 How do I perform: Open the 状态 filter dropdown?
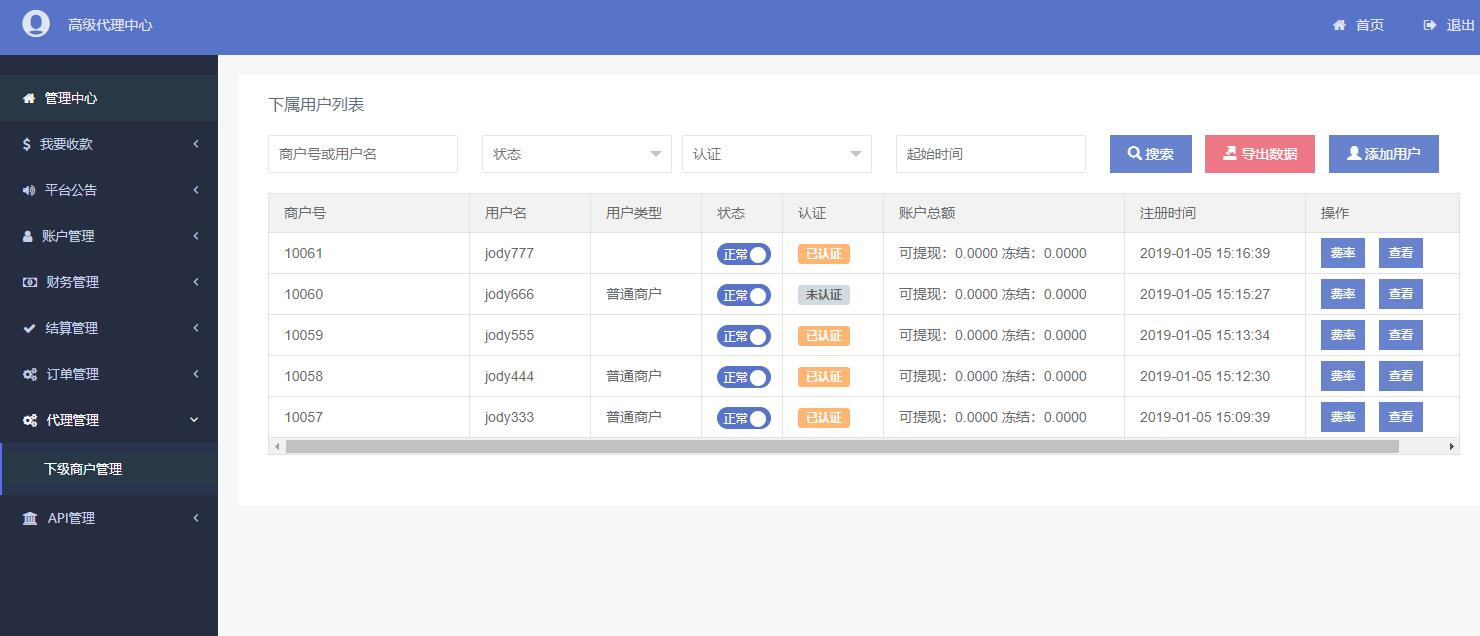[x=576, y=154]
